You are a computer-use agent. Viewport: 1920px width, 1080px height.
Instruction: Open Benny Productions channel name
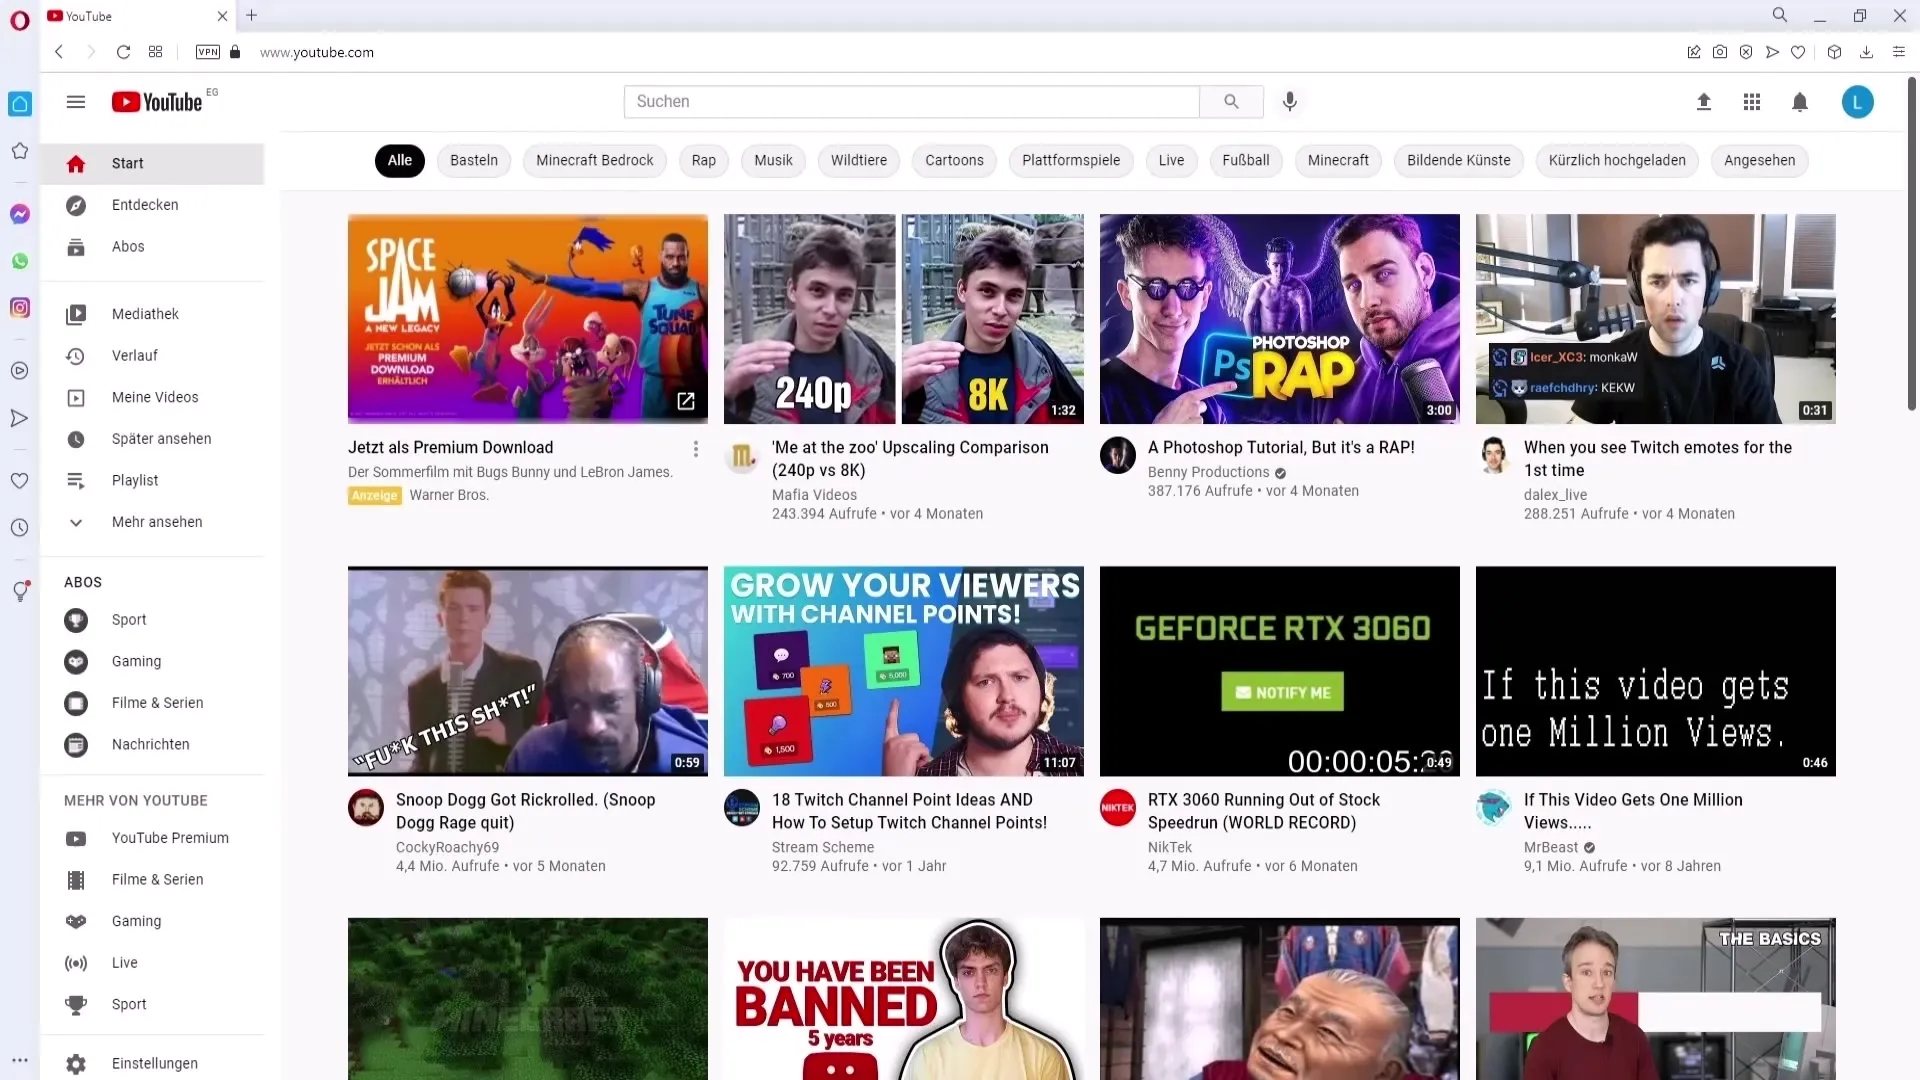tap(1208, 472)
